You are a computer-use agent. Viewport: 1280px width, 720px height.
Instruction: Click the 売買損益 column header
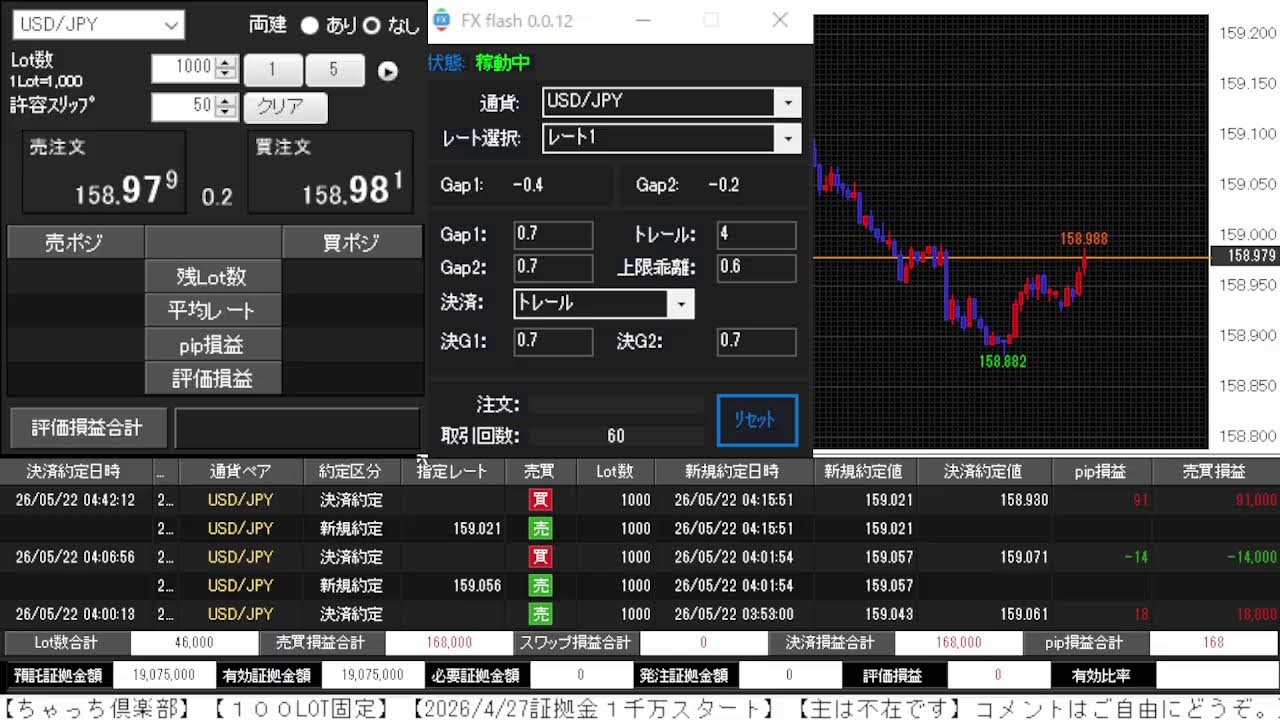point(1214,471)
